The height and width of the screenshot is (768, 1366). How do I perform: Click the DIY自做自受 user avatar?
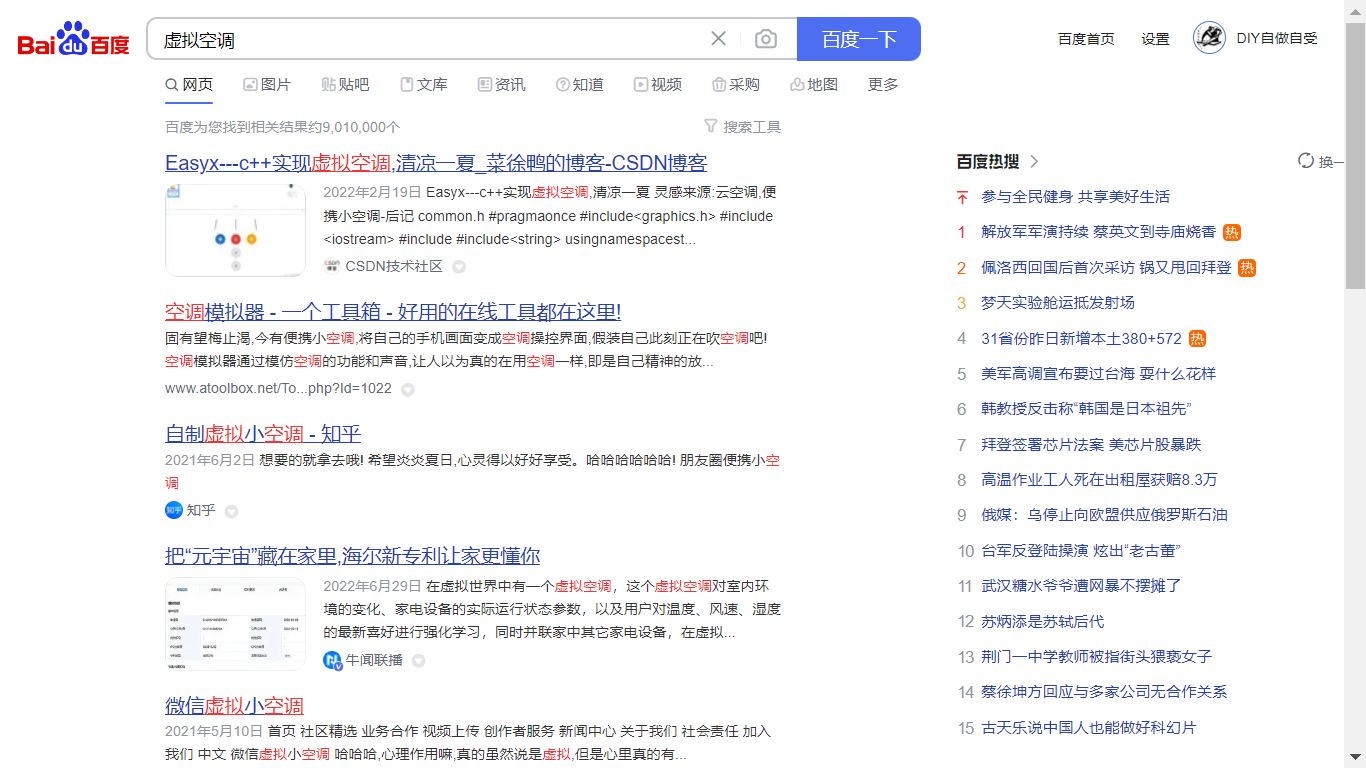point(1209,38)
